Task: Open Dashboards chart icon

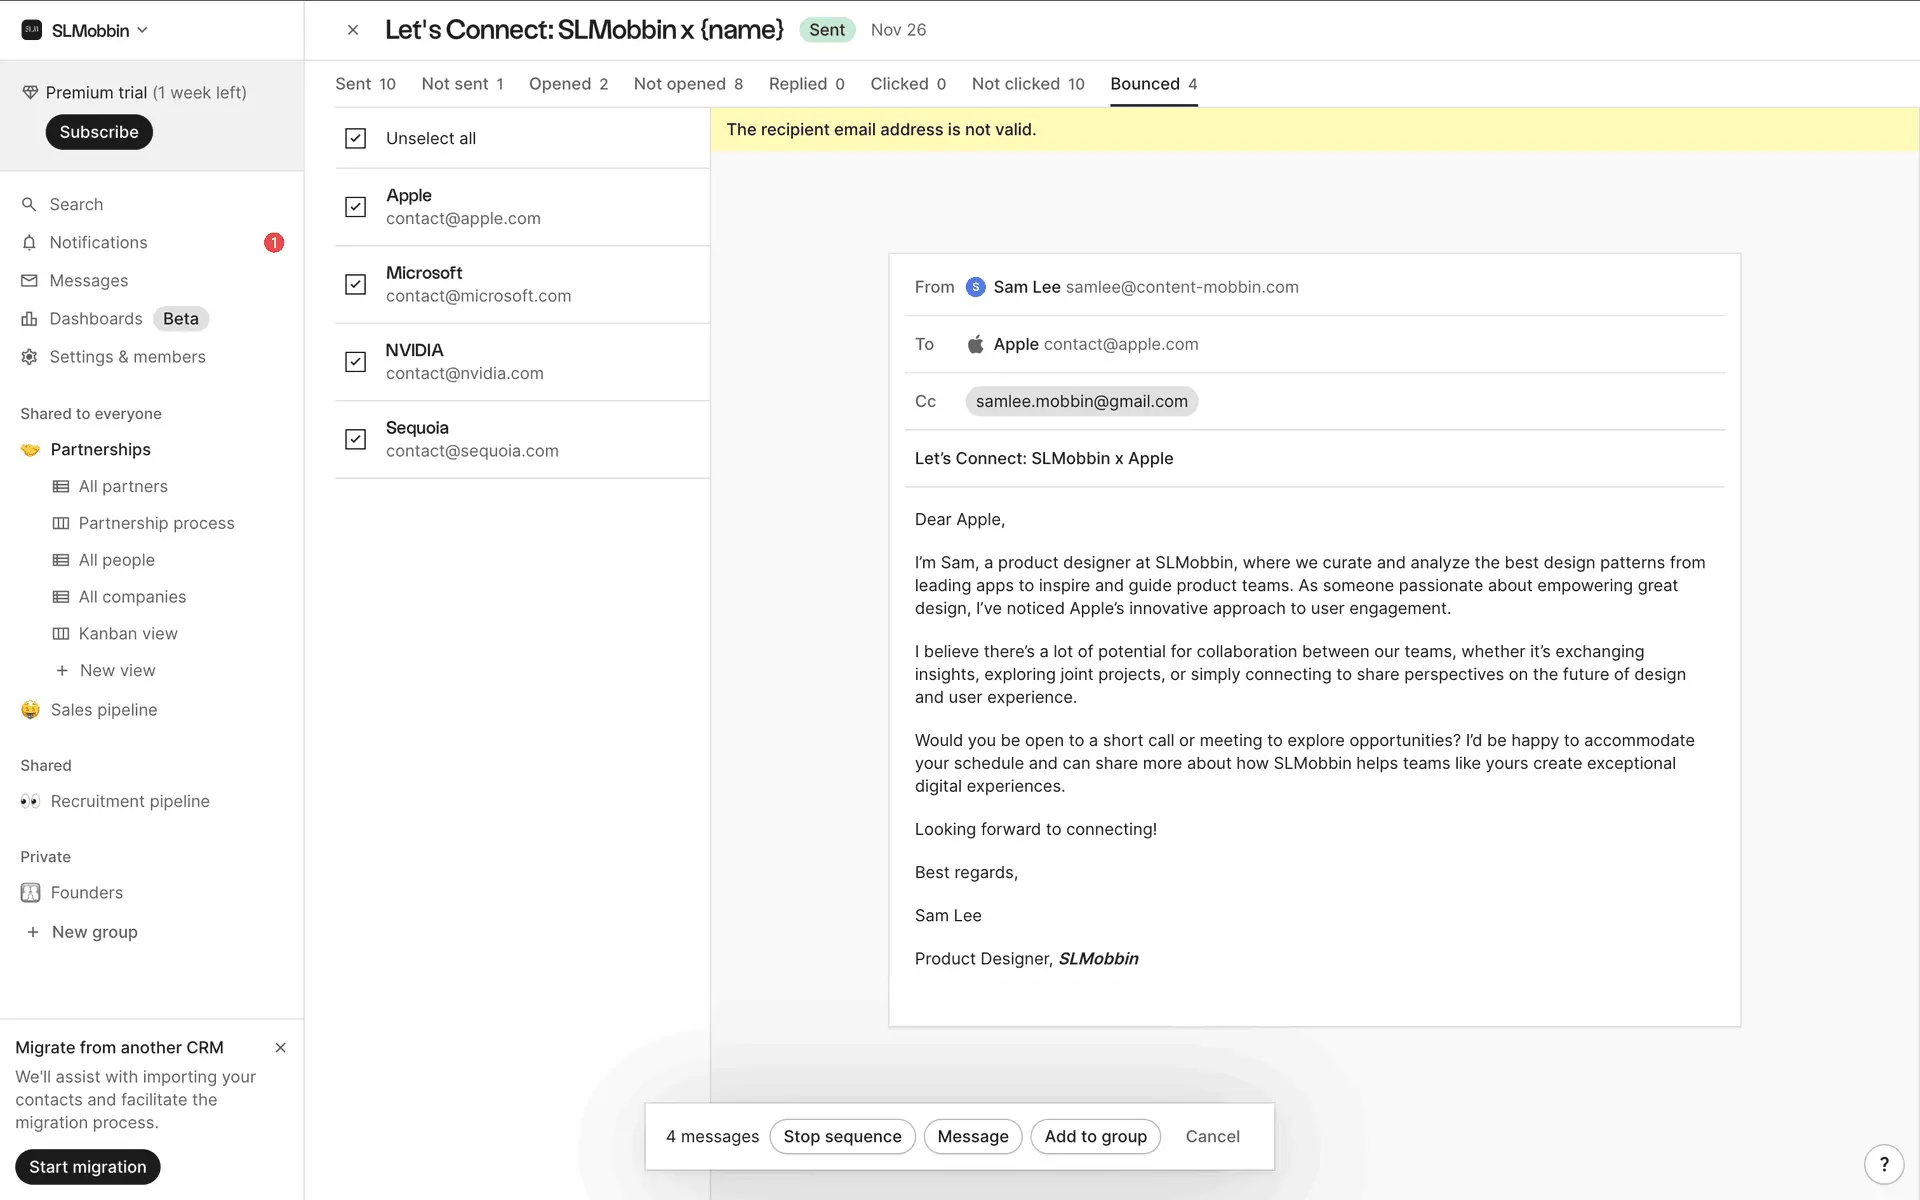Action: point(29,319)
